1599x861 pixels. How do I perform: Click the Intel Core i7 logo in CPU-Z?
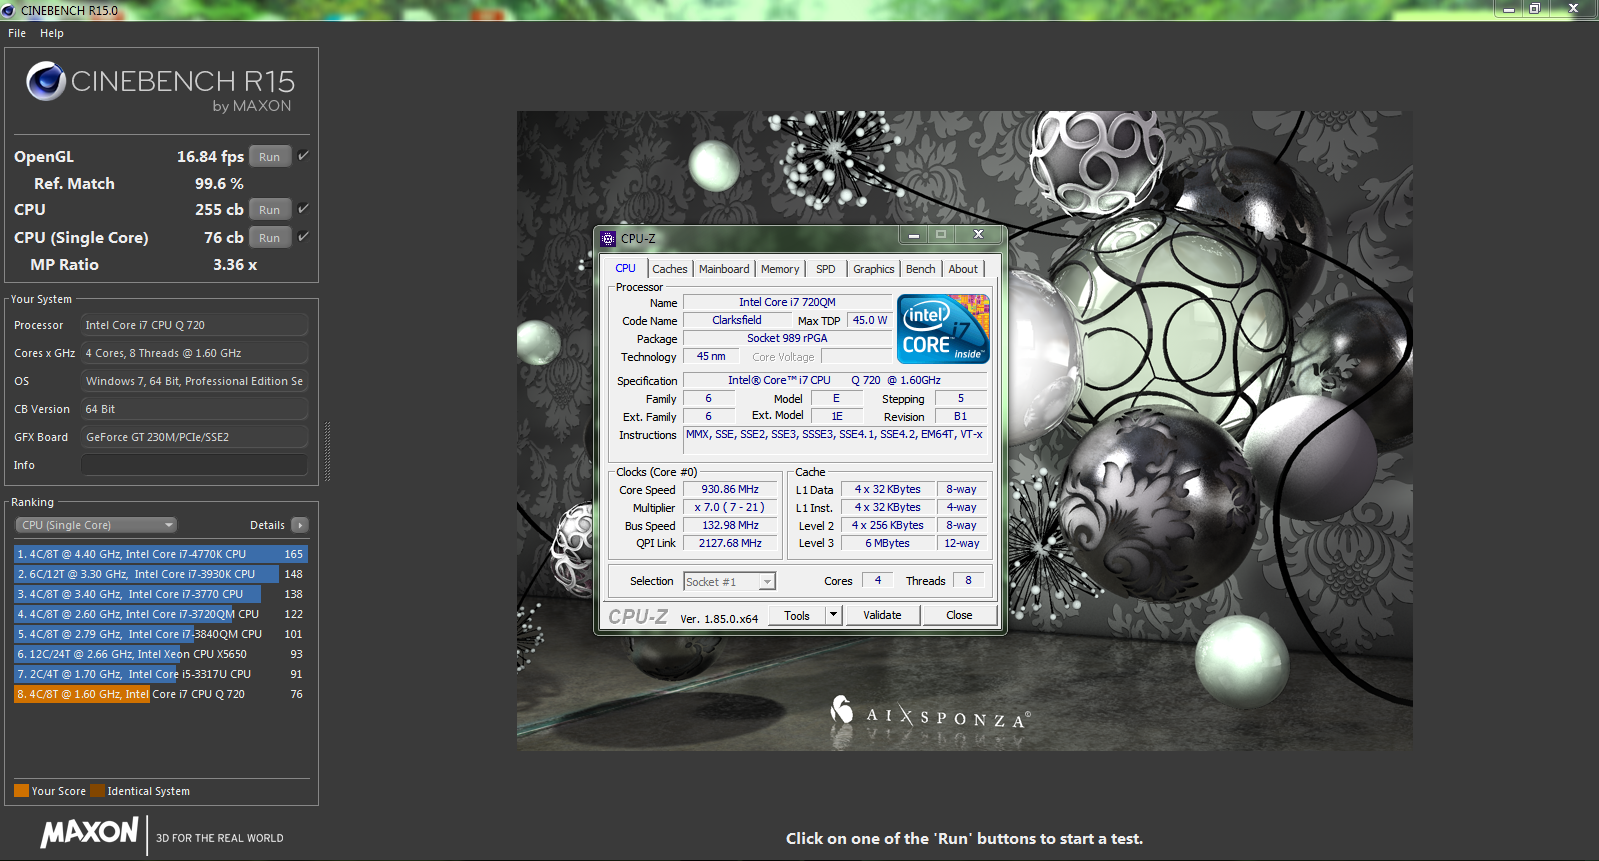click(x=943, y=329)
